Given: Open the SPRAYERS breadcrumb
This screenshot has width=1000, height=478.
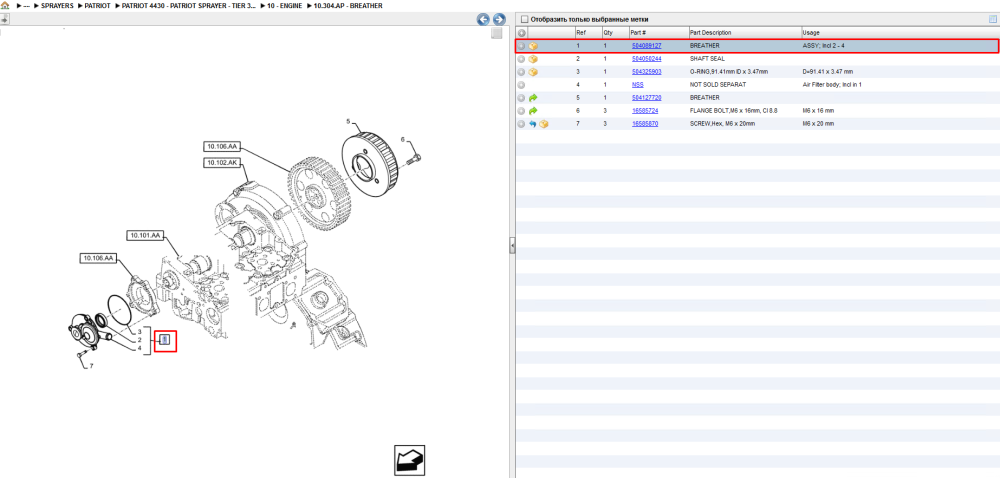Looking at the screenshot, I should [57, 5].
